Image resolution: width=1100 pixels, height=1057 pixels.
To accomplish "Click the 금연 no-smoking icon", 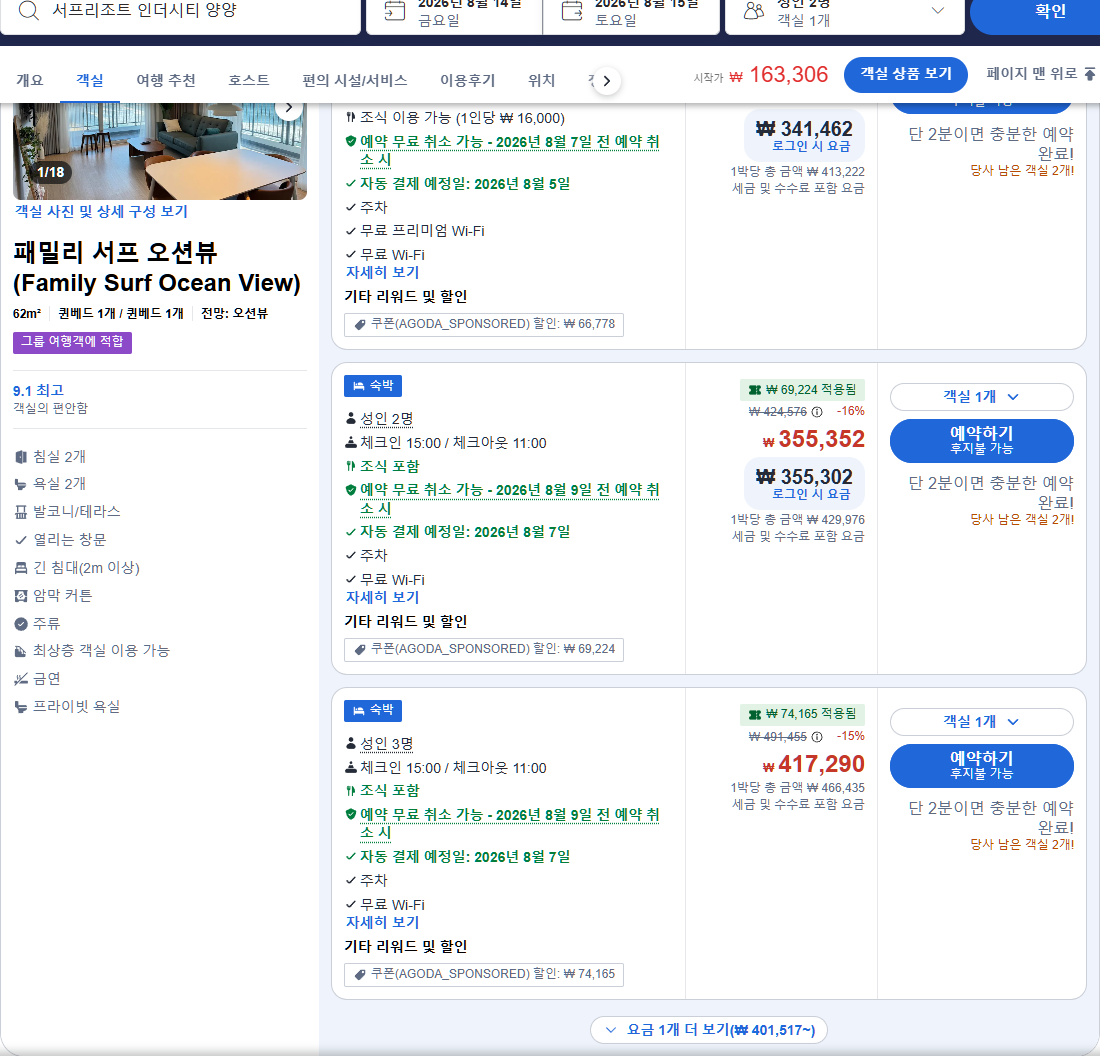I will tap(21, 679).
